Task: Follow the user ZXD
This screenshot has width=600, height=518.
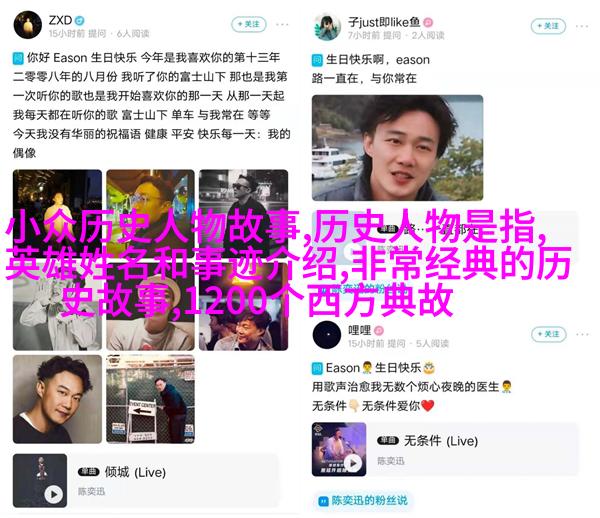Action: [x=249, y=24]
